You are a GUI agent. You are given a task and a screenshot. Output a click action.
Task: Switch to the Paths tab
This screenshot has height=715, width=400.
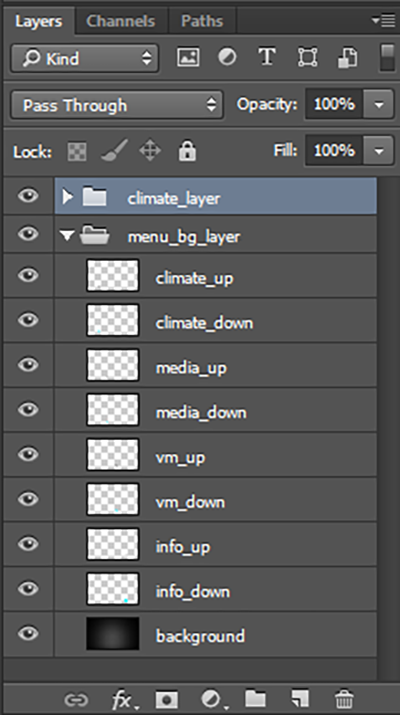coord(202,21)
